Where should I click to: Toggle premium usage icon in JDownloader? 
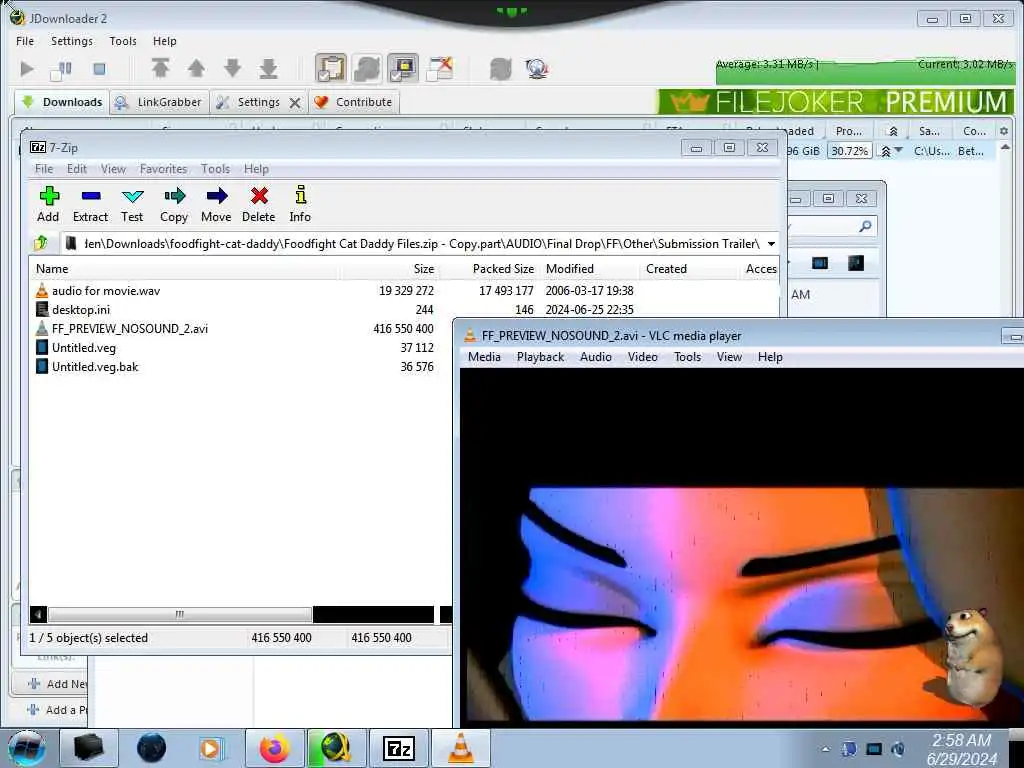(x=403, y=68)
